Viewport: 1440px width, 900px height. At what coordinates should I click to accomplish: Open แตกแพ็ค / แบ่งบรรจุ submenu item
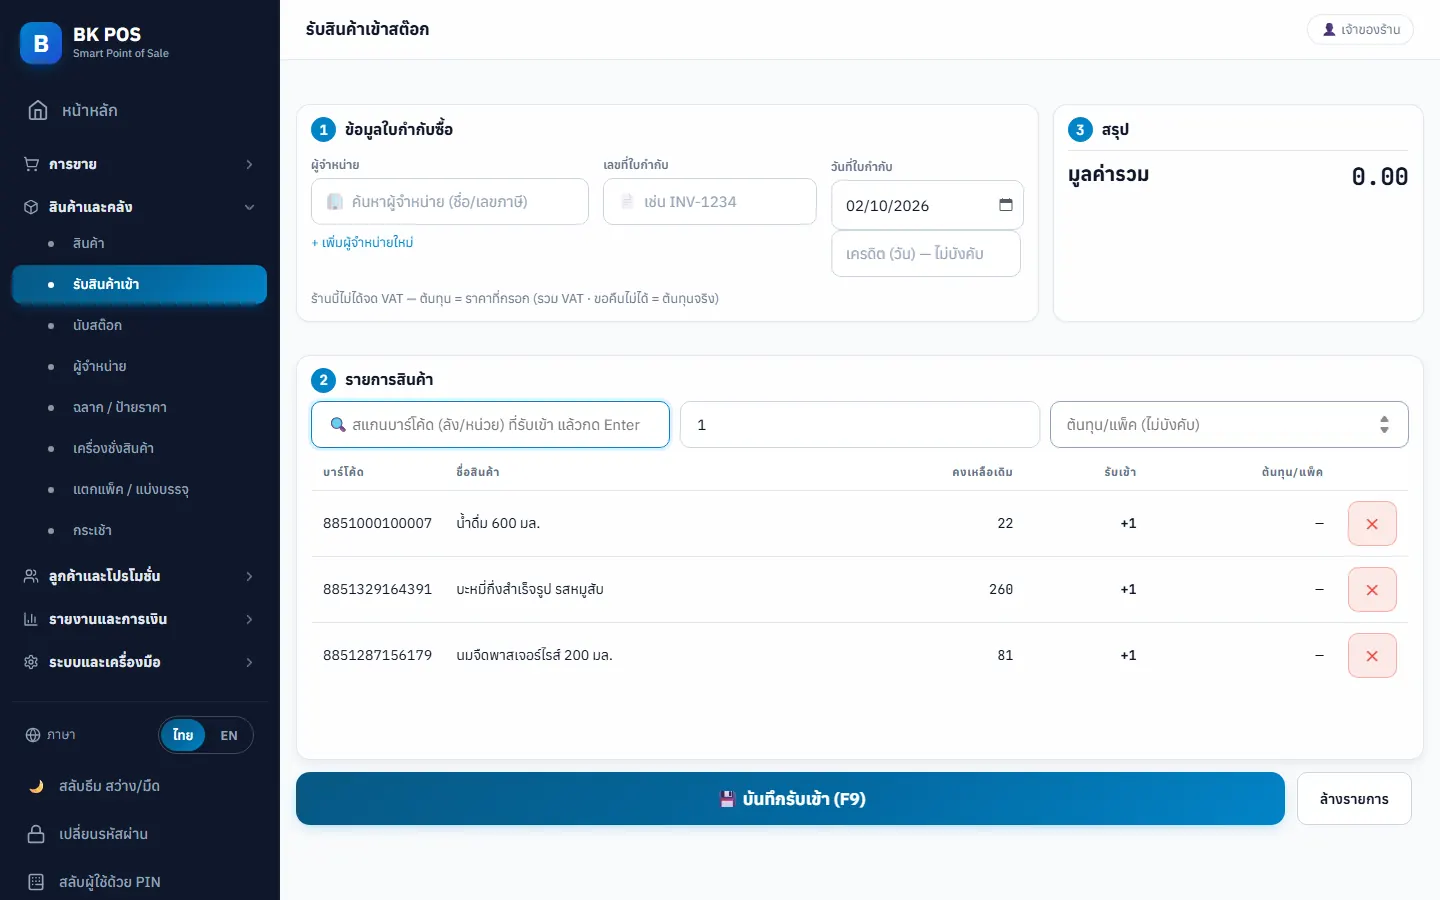(x=139, y=489)
